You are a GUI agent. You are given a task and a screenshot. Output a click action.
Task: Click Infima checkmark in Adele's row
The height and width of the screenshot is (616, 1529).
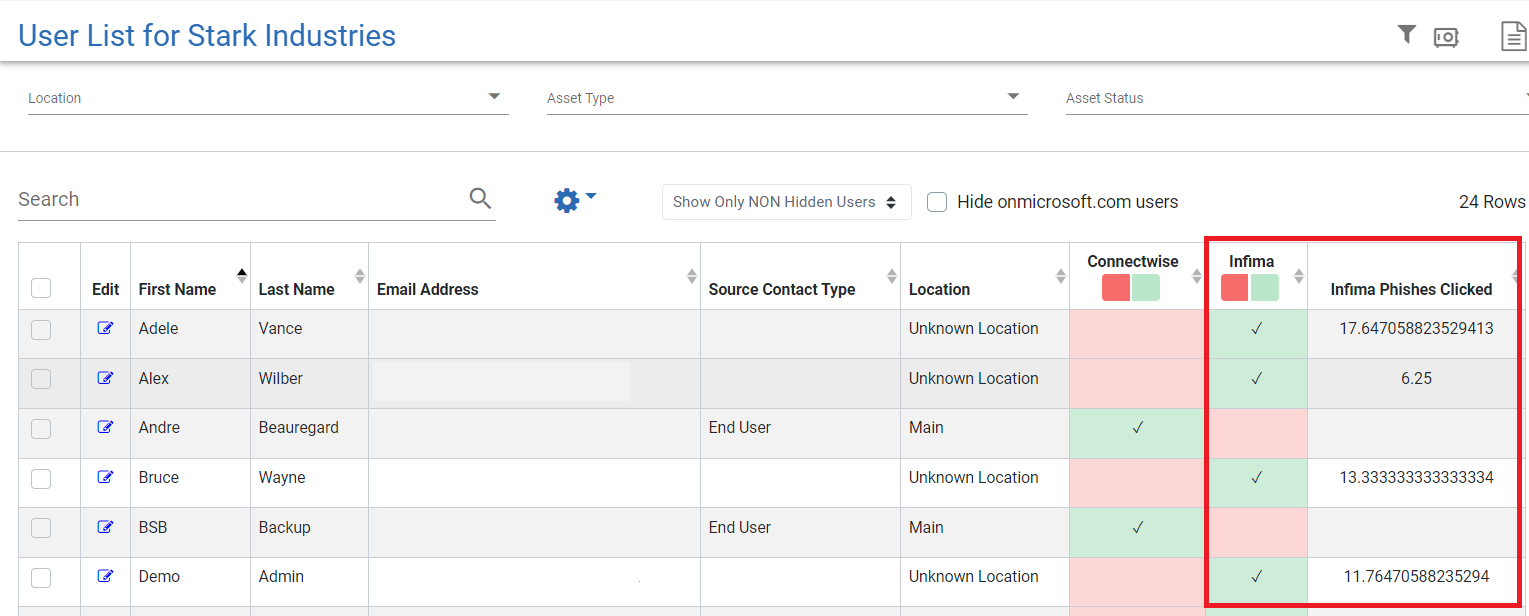coord(1257,328)
